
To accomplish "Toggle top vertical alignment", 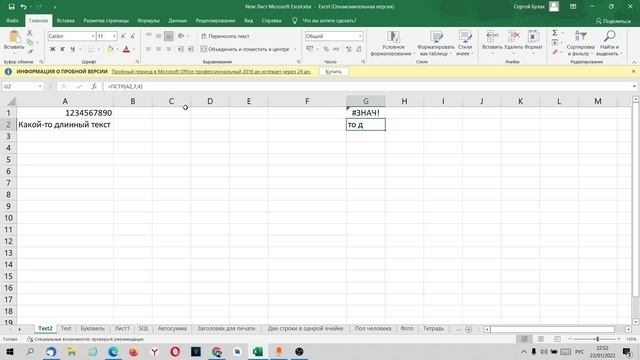I will click(149, 36).
